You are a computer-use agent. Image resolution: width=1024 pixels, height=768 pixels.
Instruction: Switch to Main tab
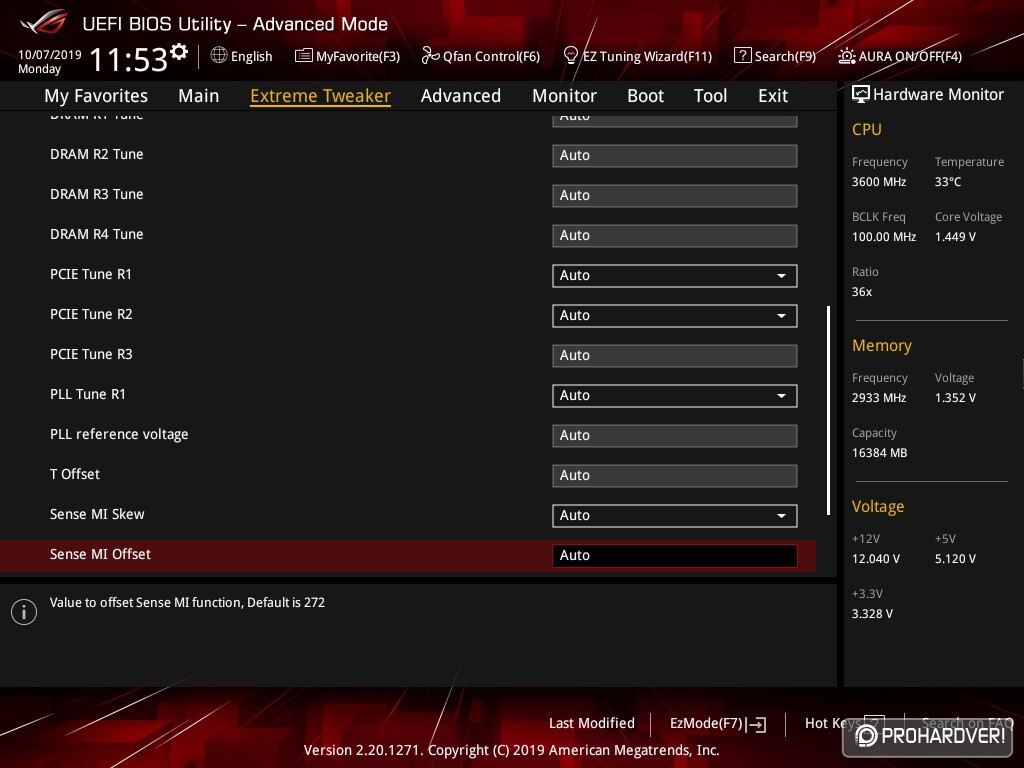pos(199,96)
